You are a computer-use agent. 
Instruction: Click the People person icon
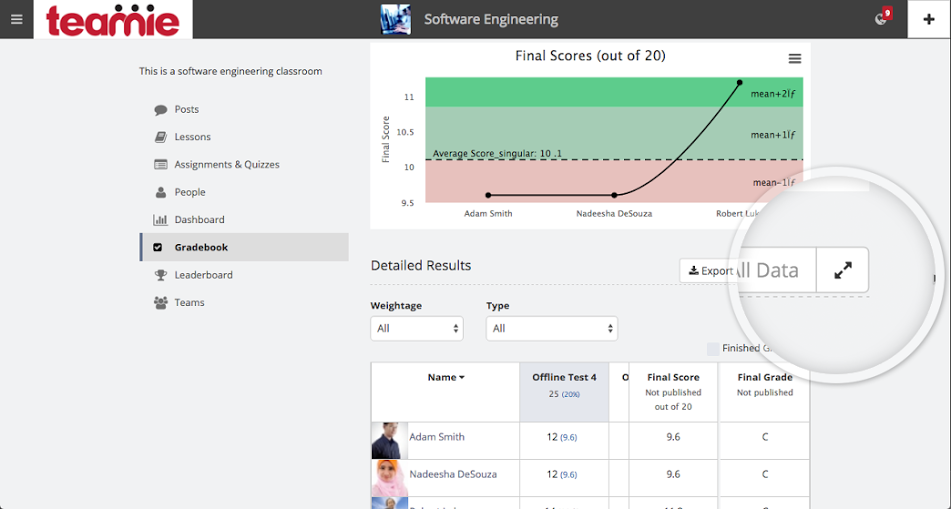click(161, 192)
